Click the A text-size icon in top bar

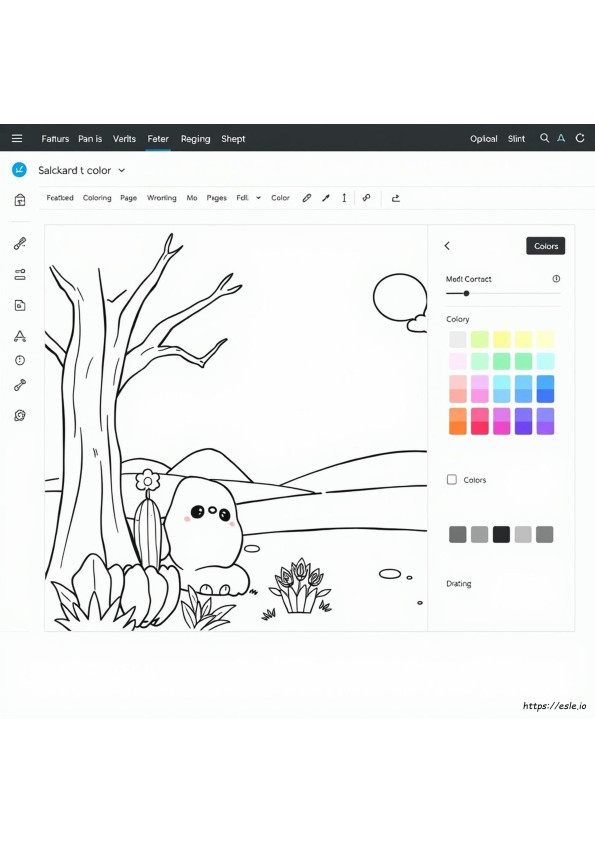pyautogui.click(x=561, y=138)
